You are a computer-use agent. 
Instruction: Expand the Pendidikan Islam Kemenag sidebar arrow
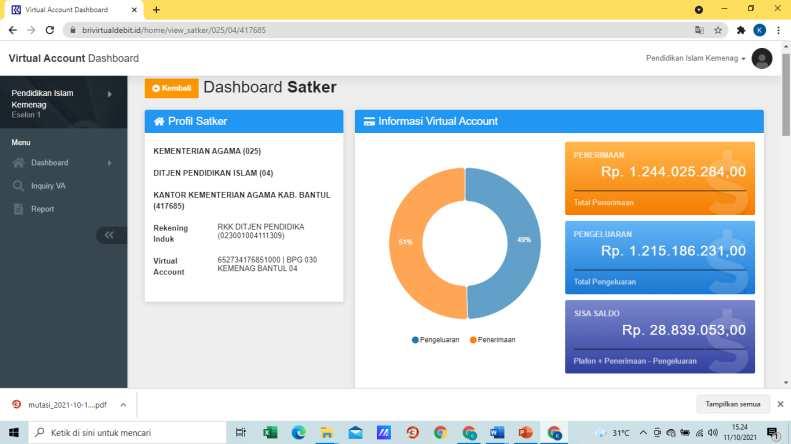click(x=109, y=94)
